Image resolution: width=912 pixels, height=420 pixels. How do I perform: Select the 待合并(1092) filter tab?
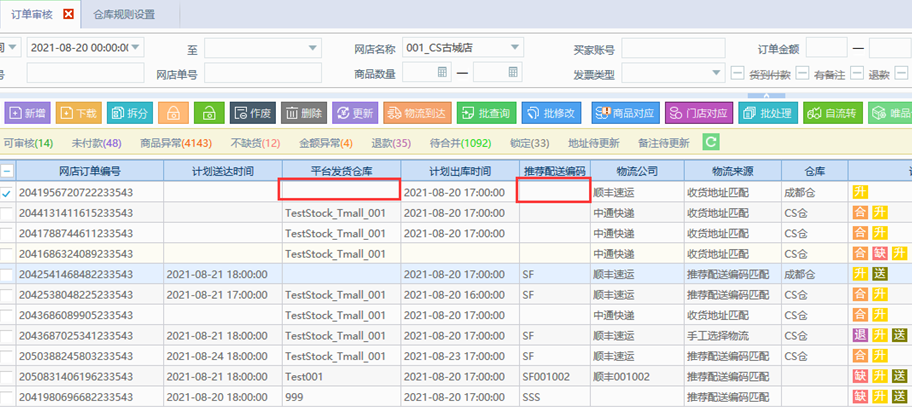coord(461,143)
